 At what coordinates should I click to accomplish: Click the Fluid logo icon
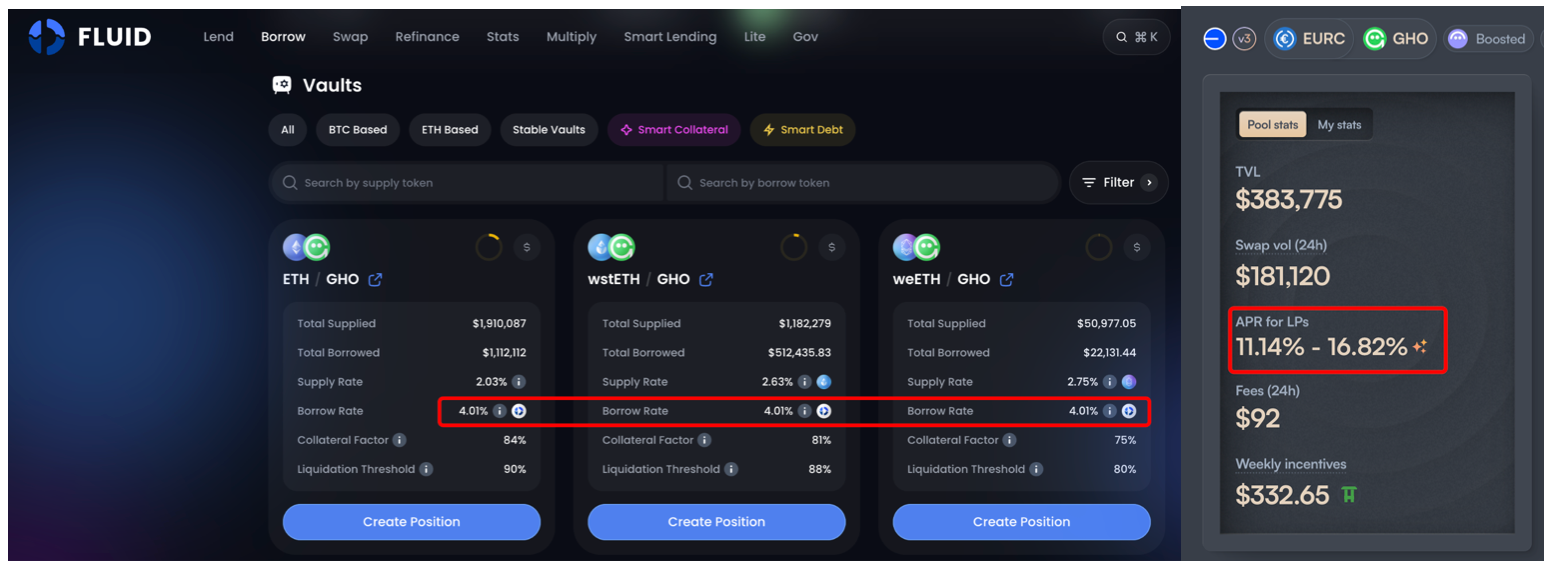pos(47,37)
